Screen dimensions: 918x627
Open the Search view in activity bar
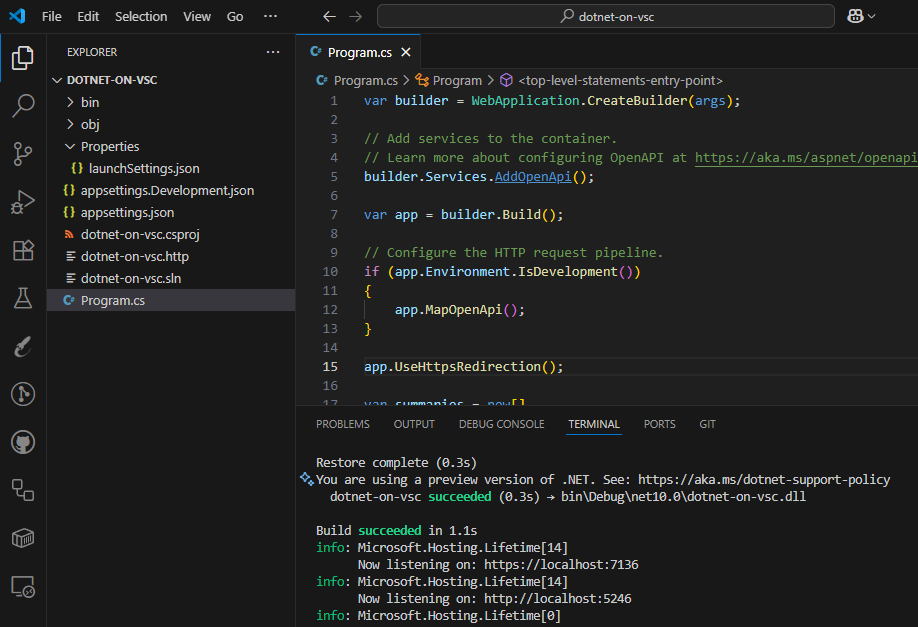click(x=23, y=105)
